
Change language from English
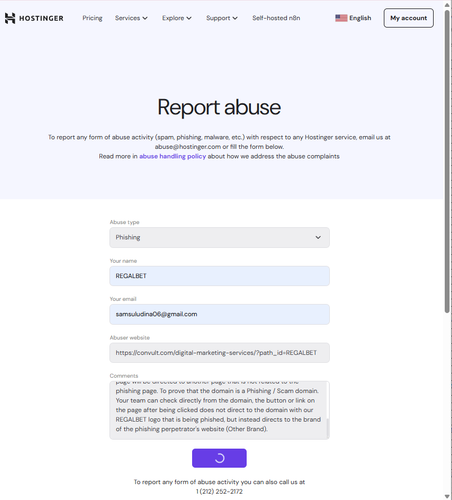click(360, 18)
